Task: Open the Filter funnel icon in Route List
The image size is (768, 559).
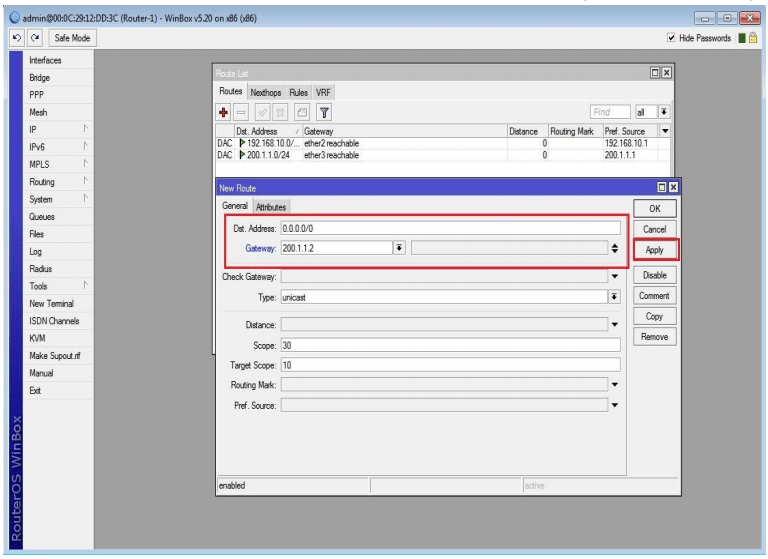Action: (325, 113)
